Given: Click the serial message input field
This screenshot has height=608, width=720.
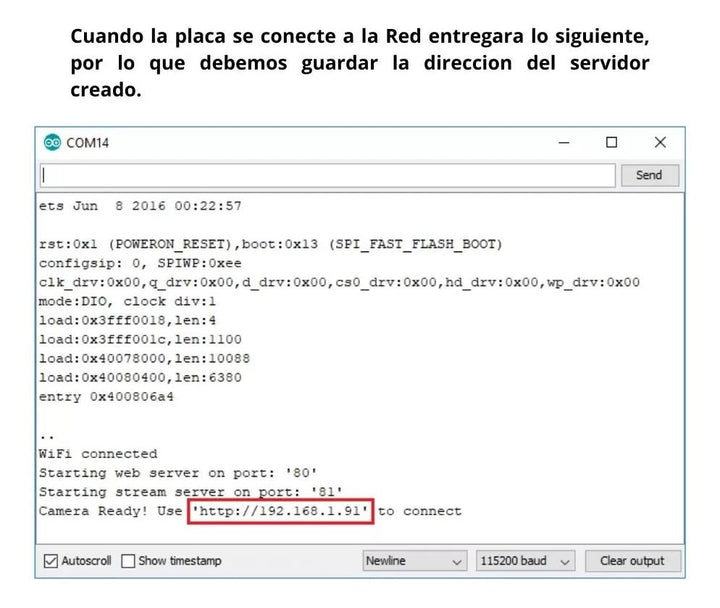Looking at the screenshot, I should point(327,175).
